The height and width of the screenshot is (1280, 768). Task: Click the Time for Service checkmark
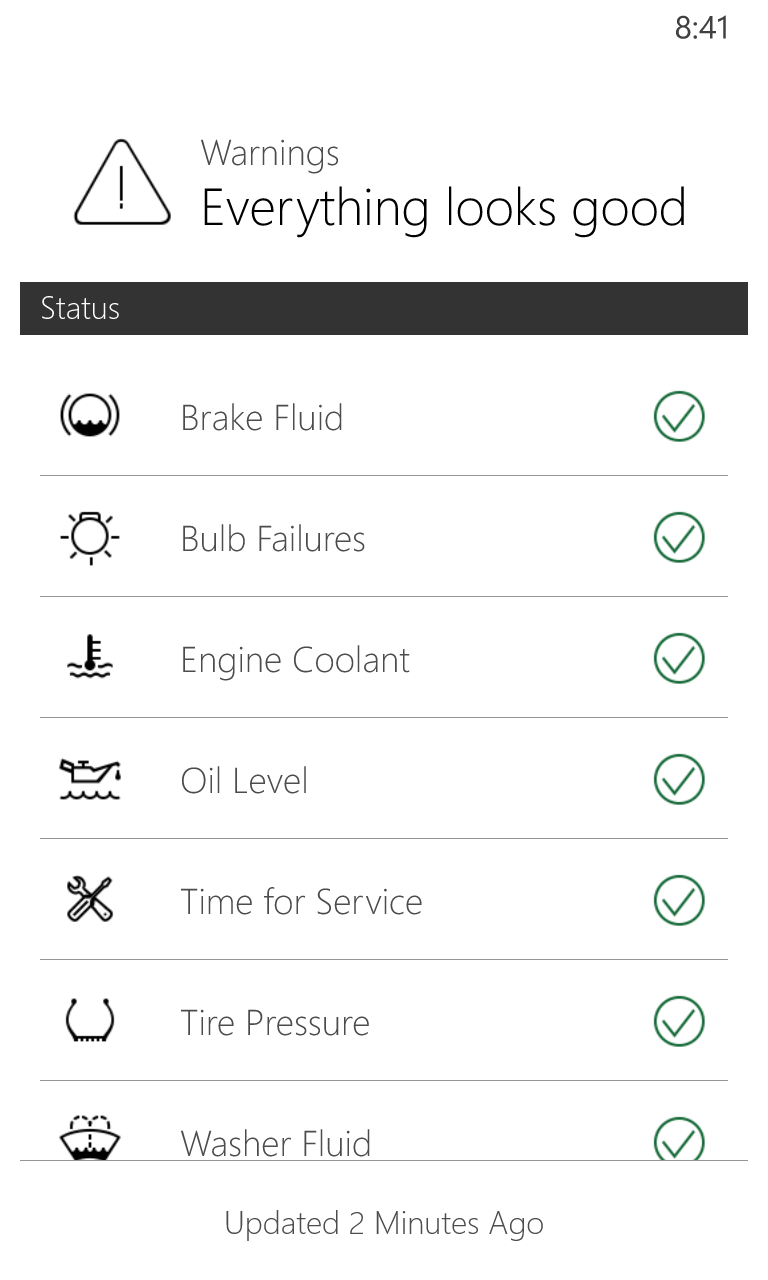(679, 901)
